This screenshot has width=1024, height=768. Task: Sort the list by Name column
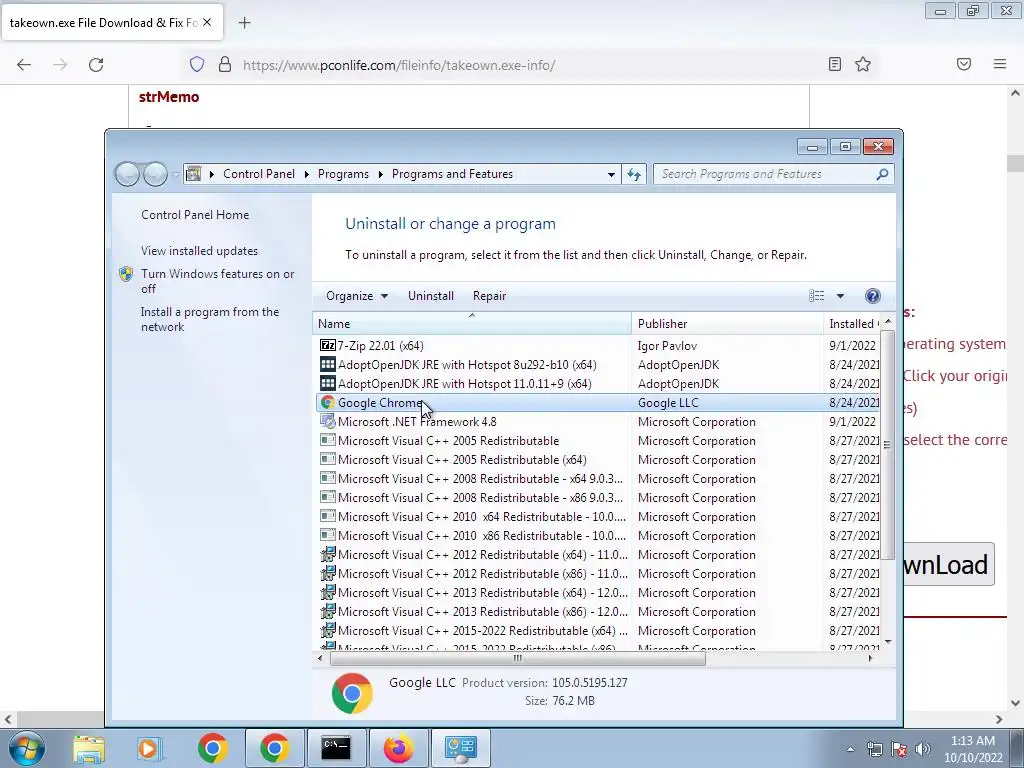472,323
